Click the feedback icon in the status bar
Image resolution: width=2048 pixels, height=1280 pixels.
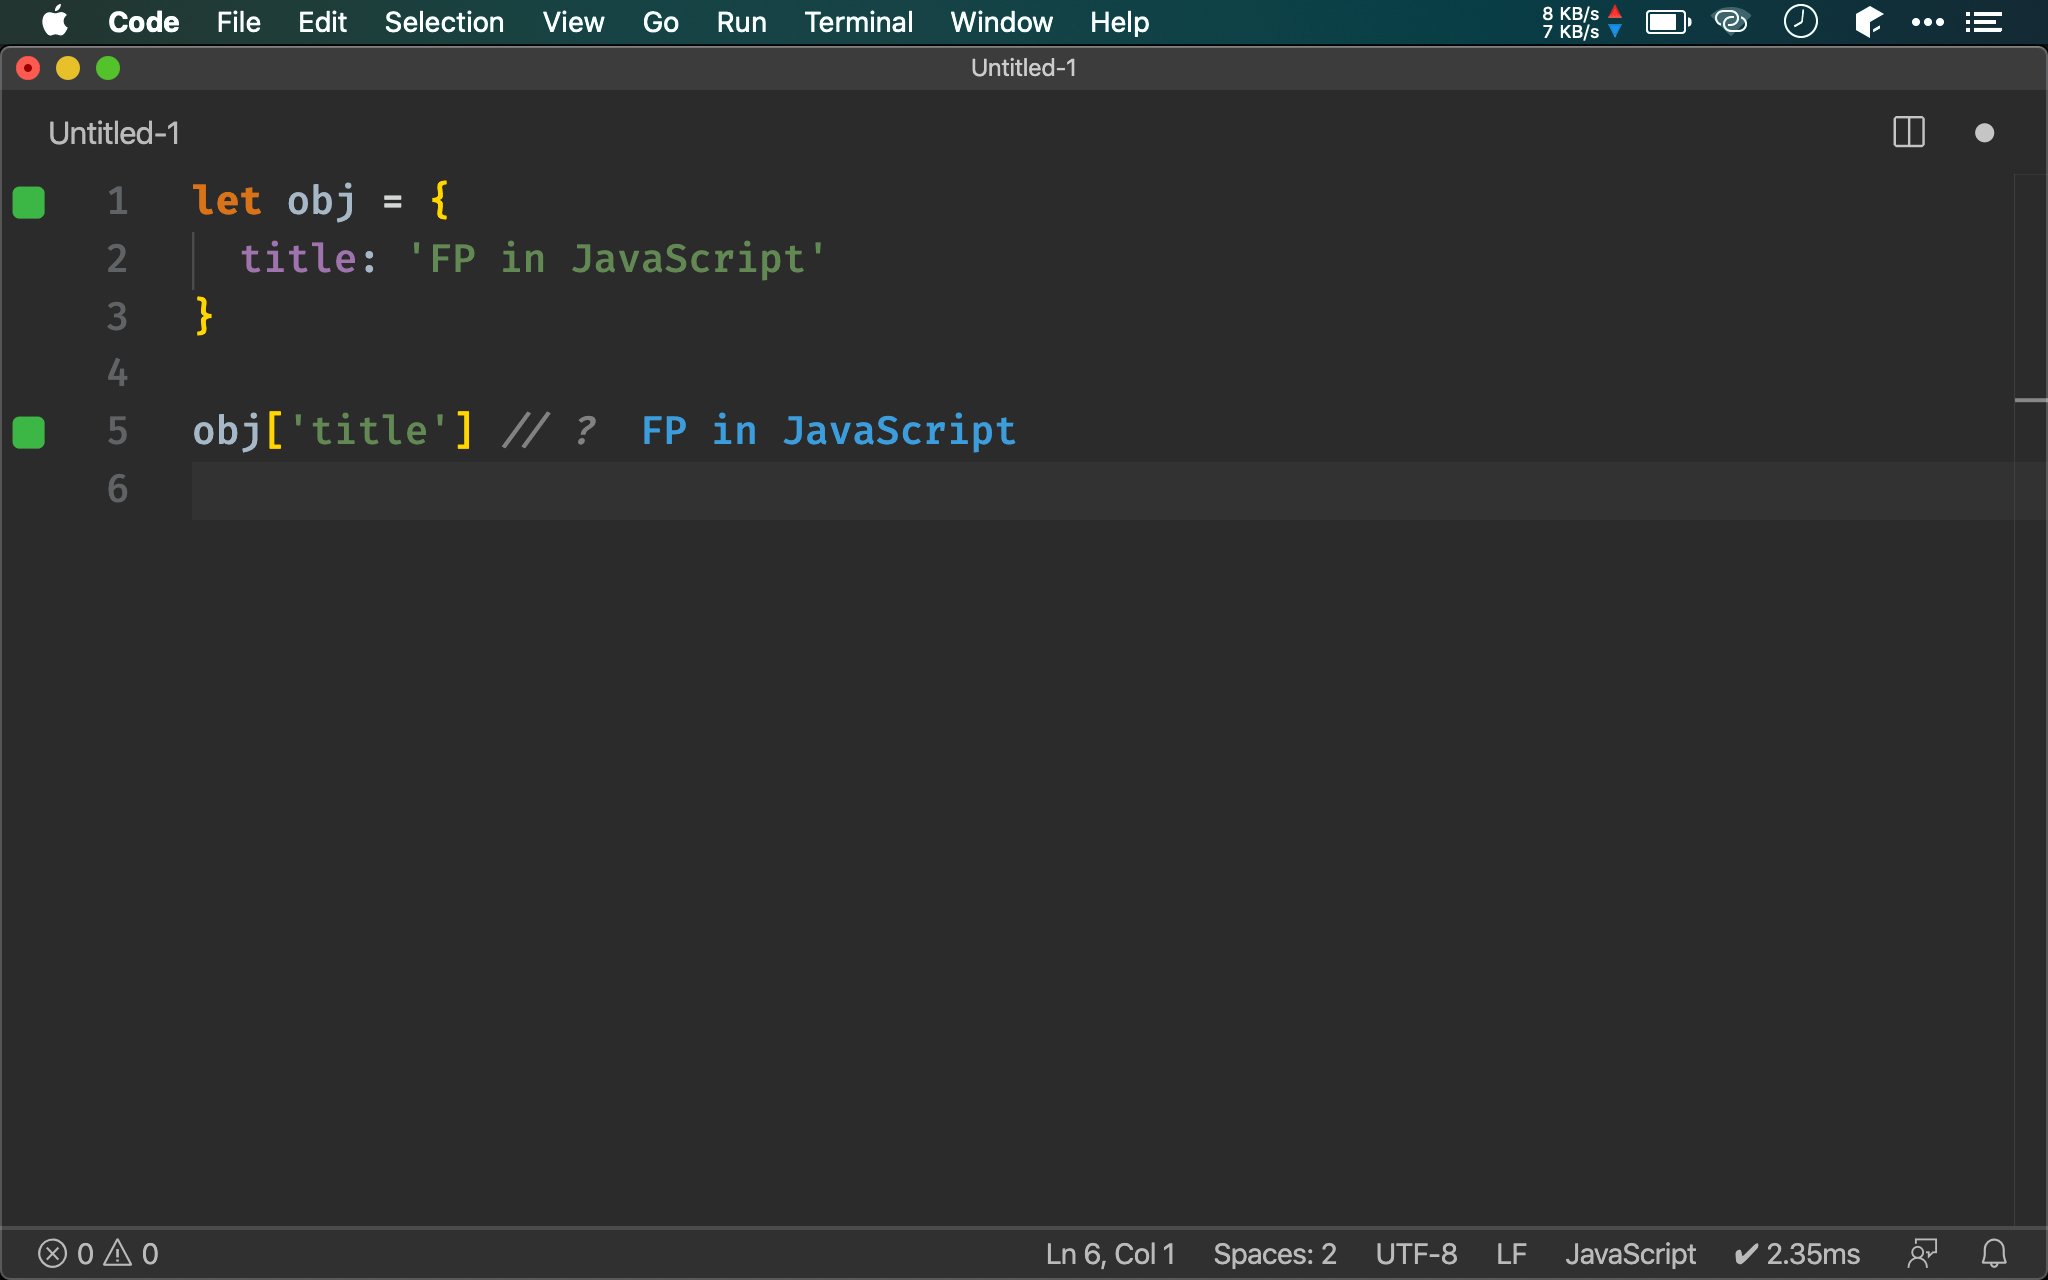(1922, 1253)
